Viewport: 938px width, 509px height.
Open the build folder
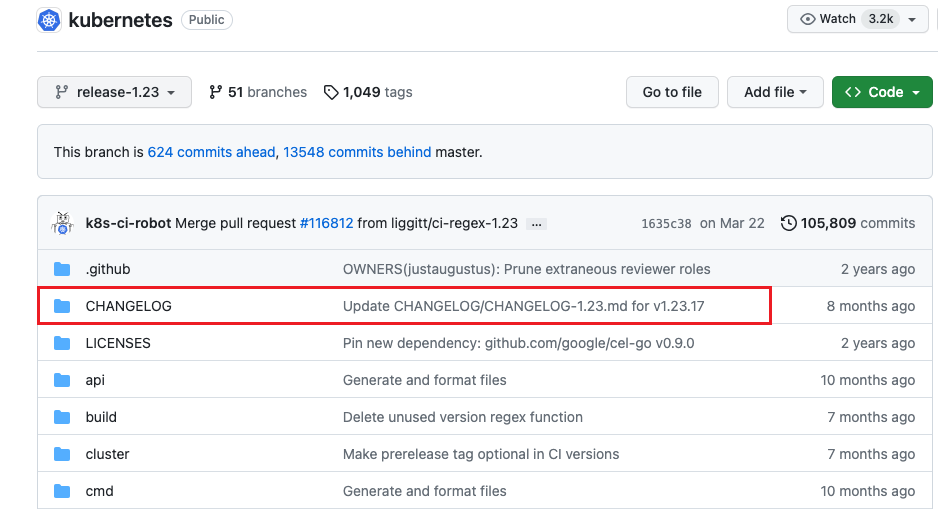[101, 417]
